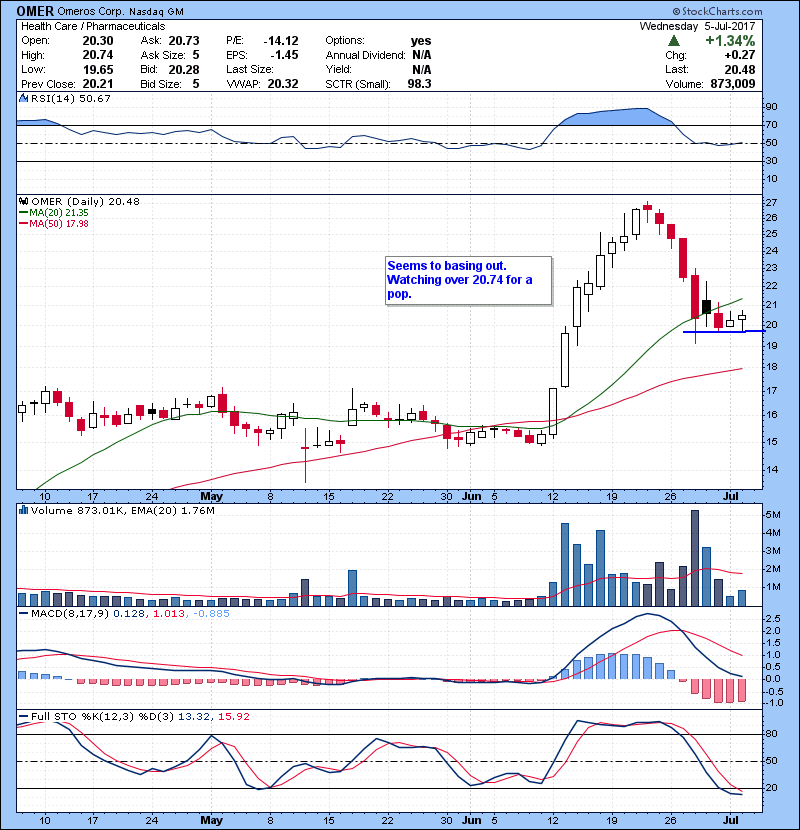Screen dimensions: 800x830
Task: Click the Annual Dividend N/A value
Action: [x=421, y=55]
